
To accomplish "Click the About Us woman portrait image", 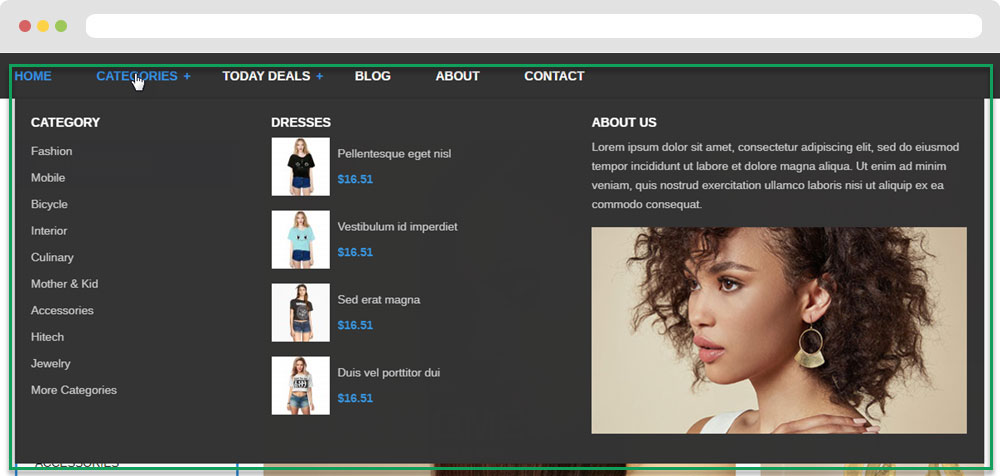I will [779, 331].
